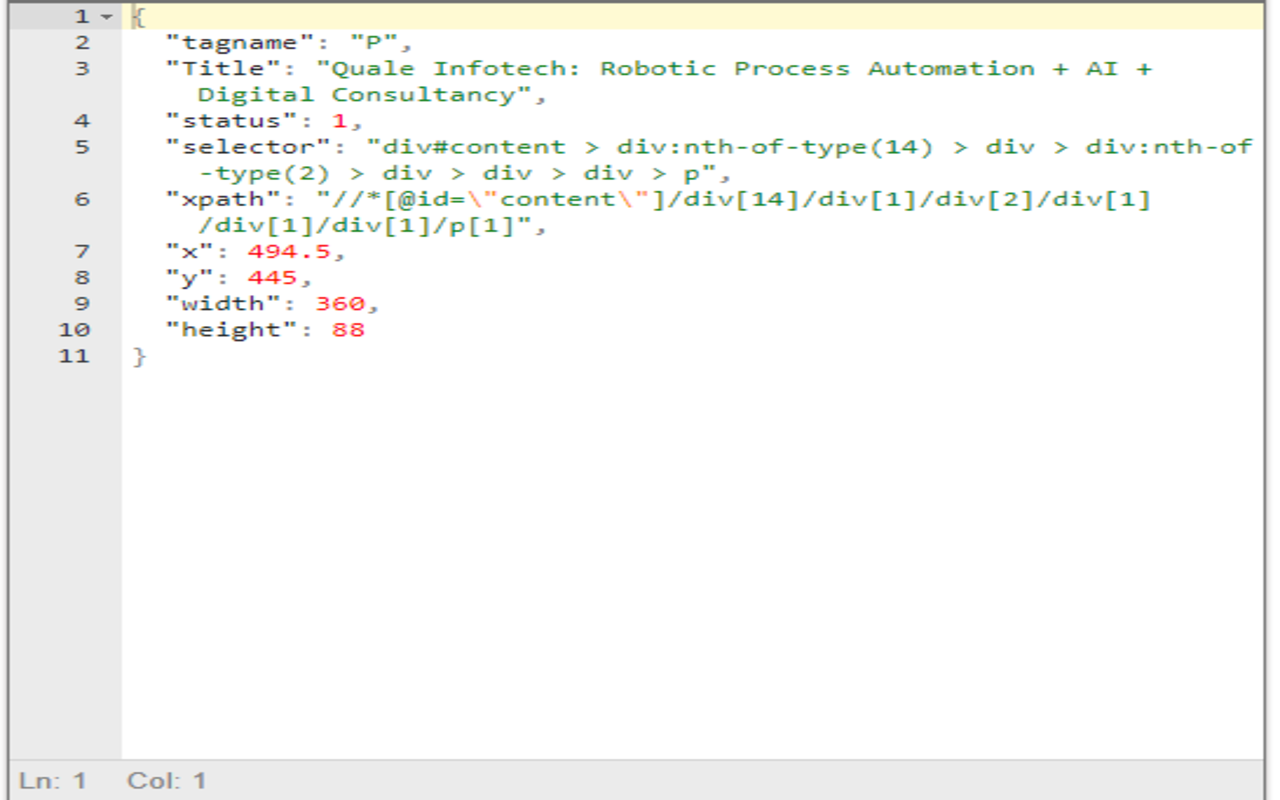Image resolution: width=1280 pixels, height=800 pixels.
Task: Place cursor in the "P" tagname value
Action: (374, 43)
